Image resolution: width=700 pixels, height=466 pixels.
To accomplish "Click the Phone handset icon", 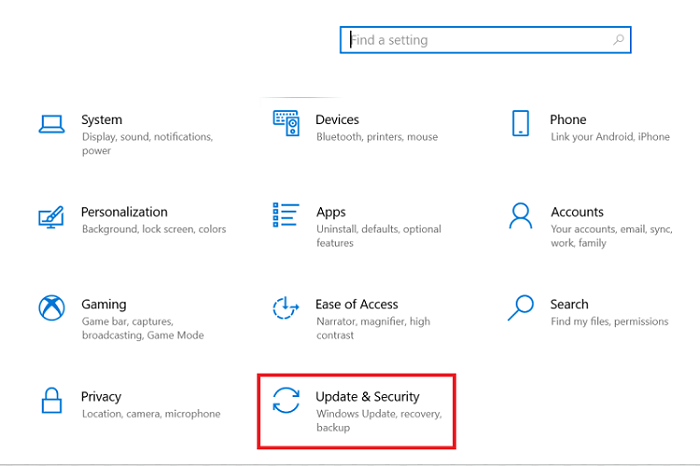I will [x=520, y=123].
